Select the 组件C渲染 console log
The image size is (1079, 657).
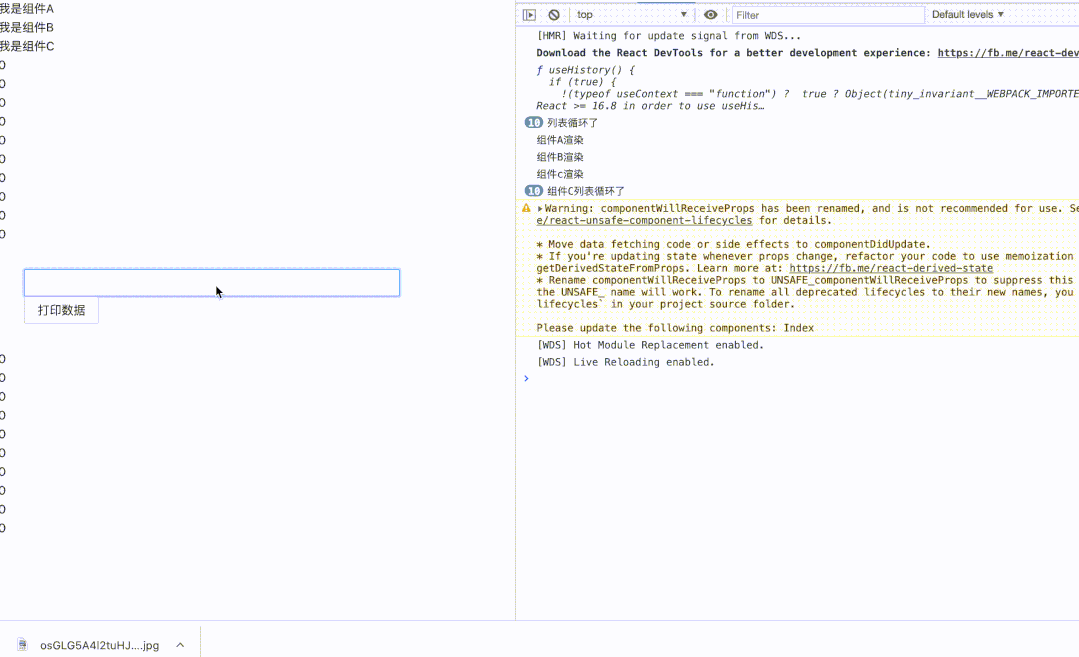tap(560, 174)
